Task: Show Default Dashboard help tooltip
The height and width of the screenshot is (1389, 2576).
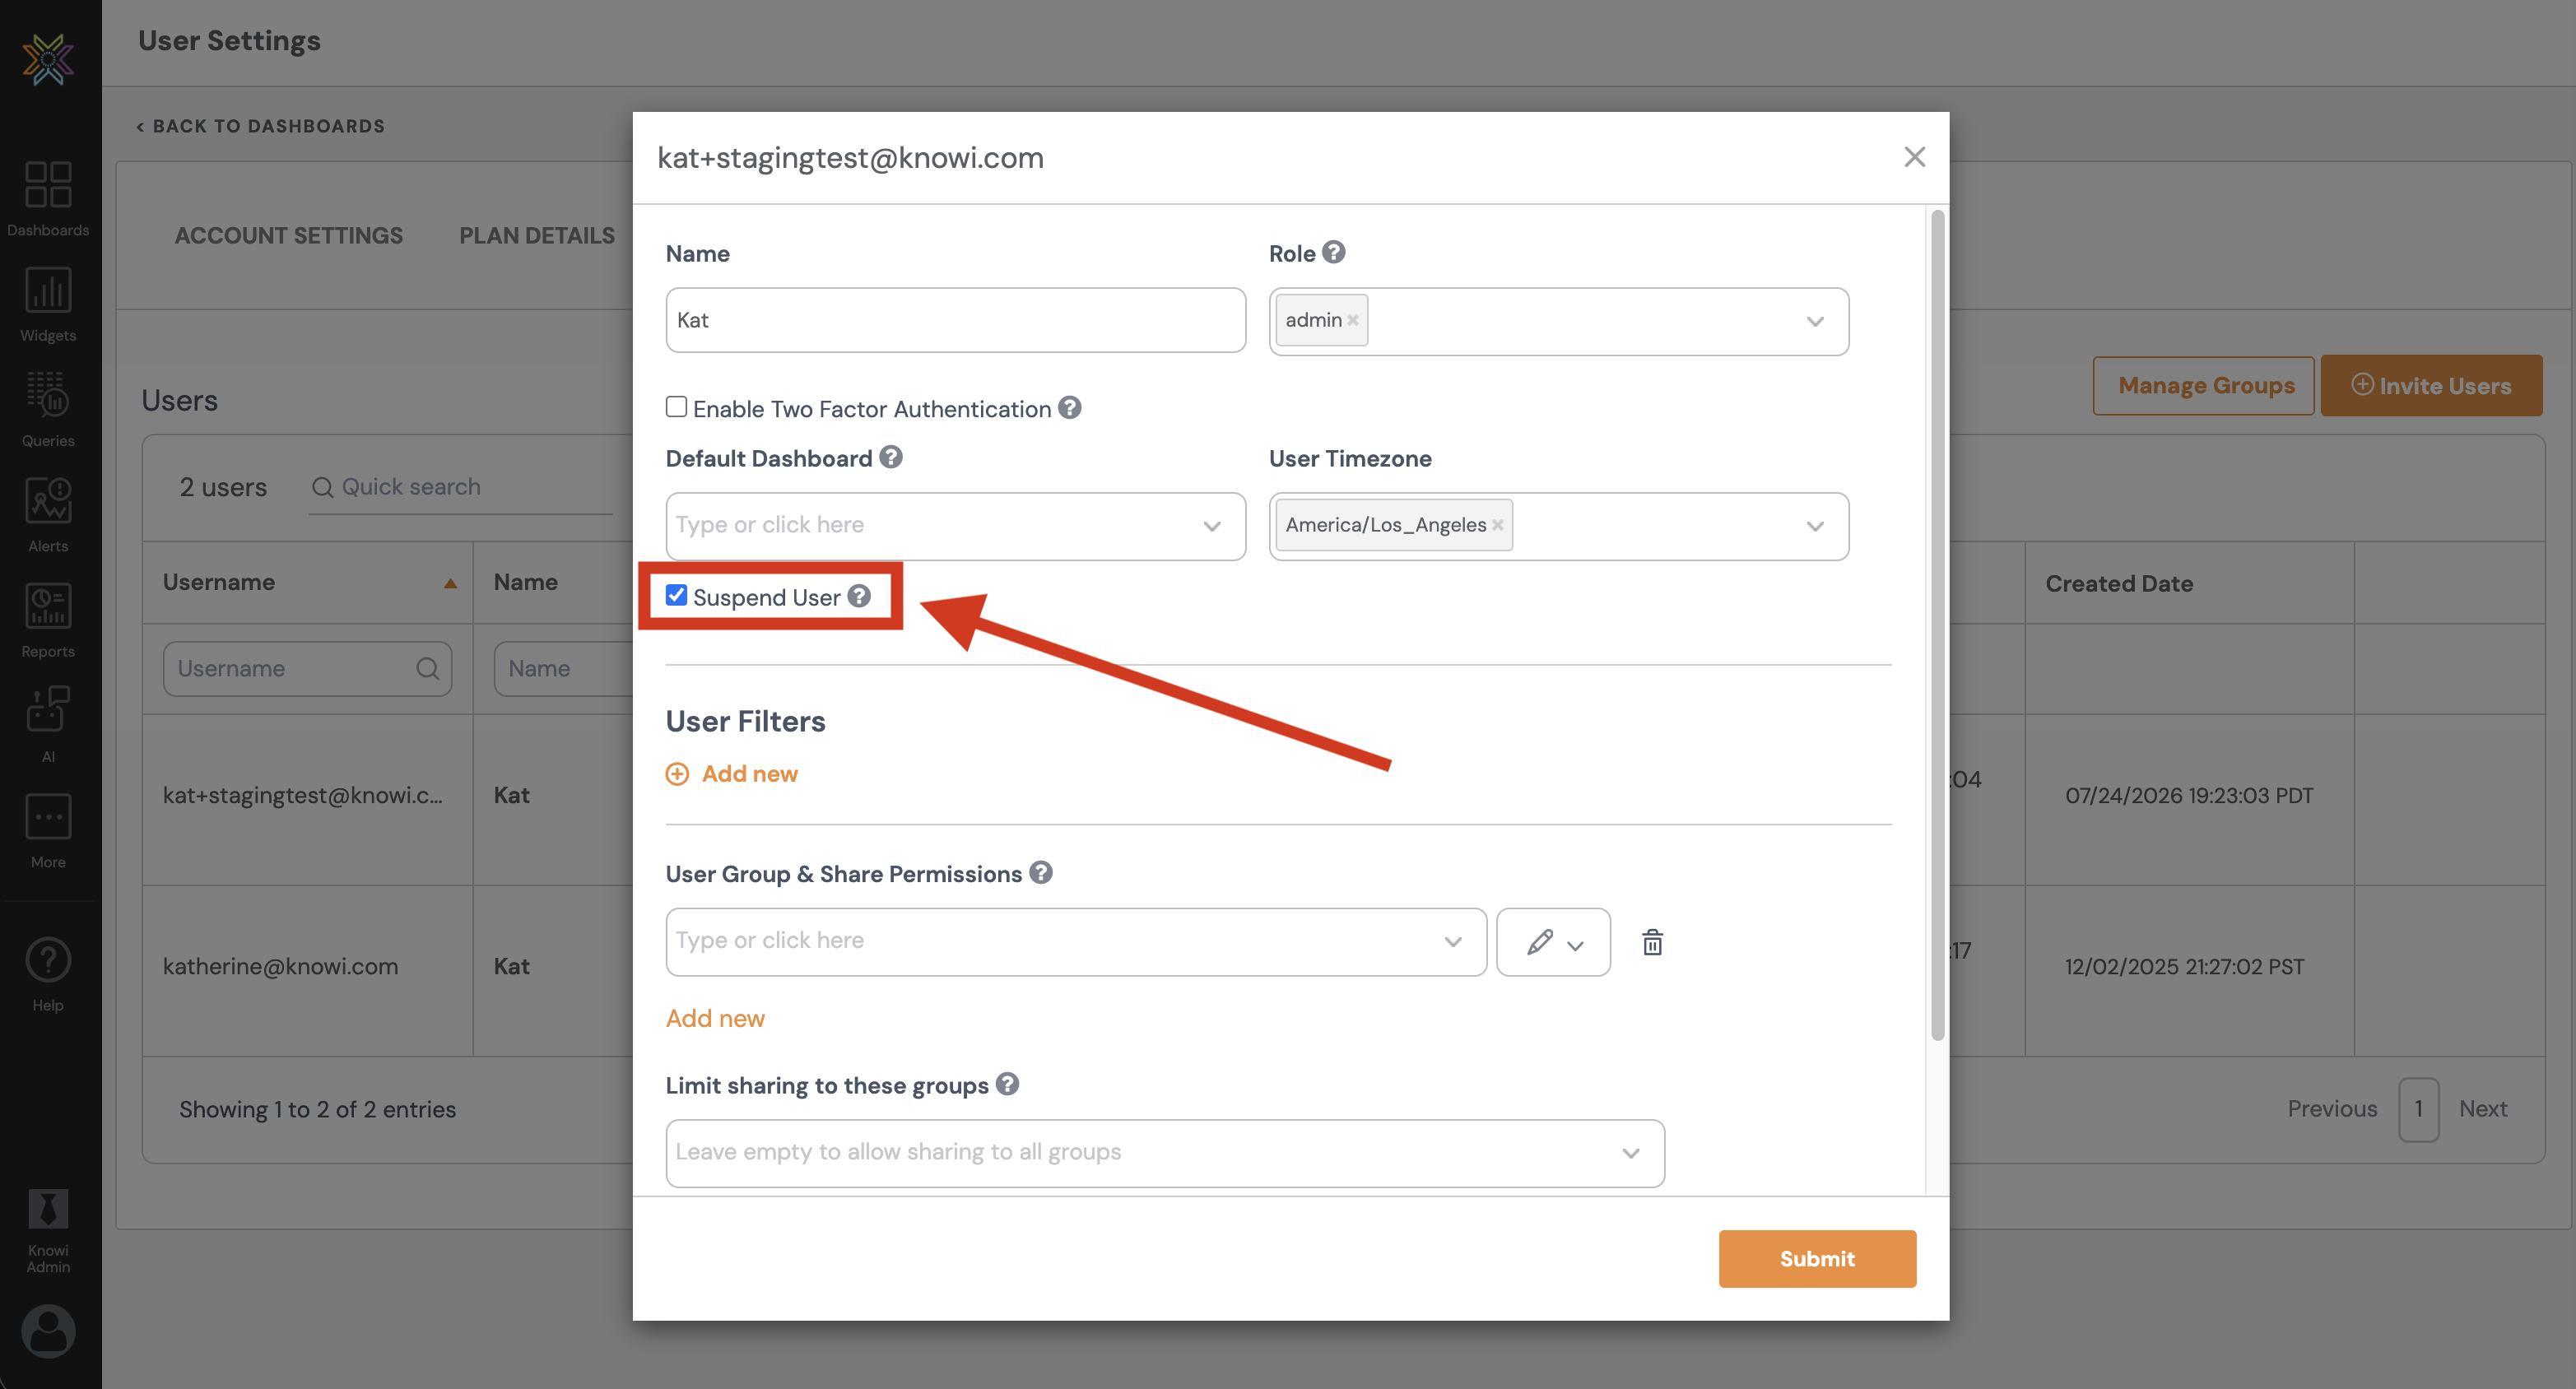Action: coord(890,457)
